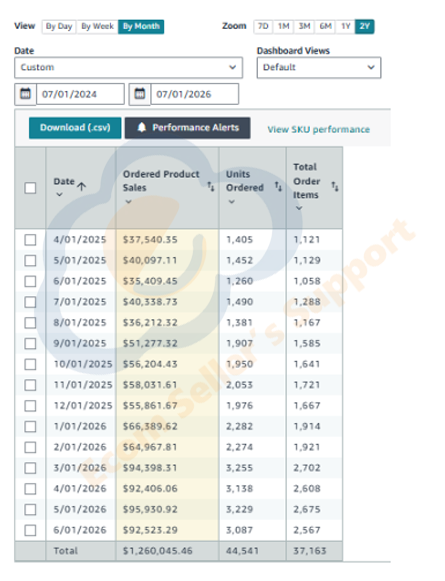Viewport: 445px width, 581px height.
Task: Select the sales value $51,277.32
Action: point(150,343)
